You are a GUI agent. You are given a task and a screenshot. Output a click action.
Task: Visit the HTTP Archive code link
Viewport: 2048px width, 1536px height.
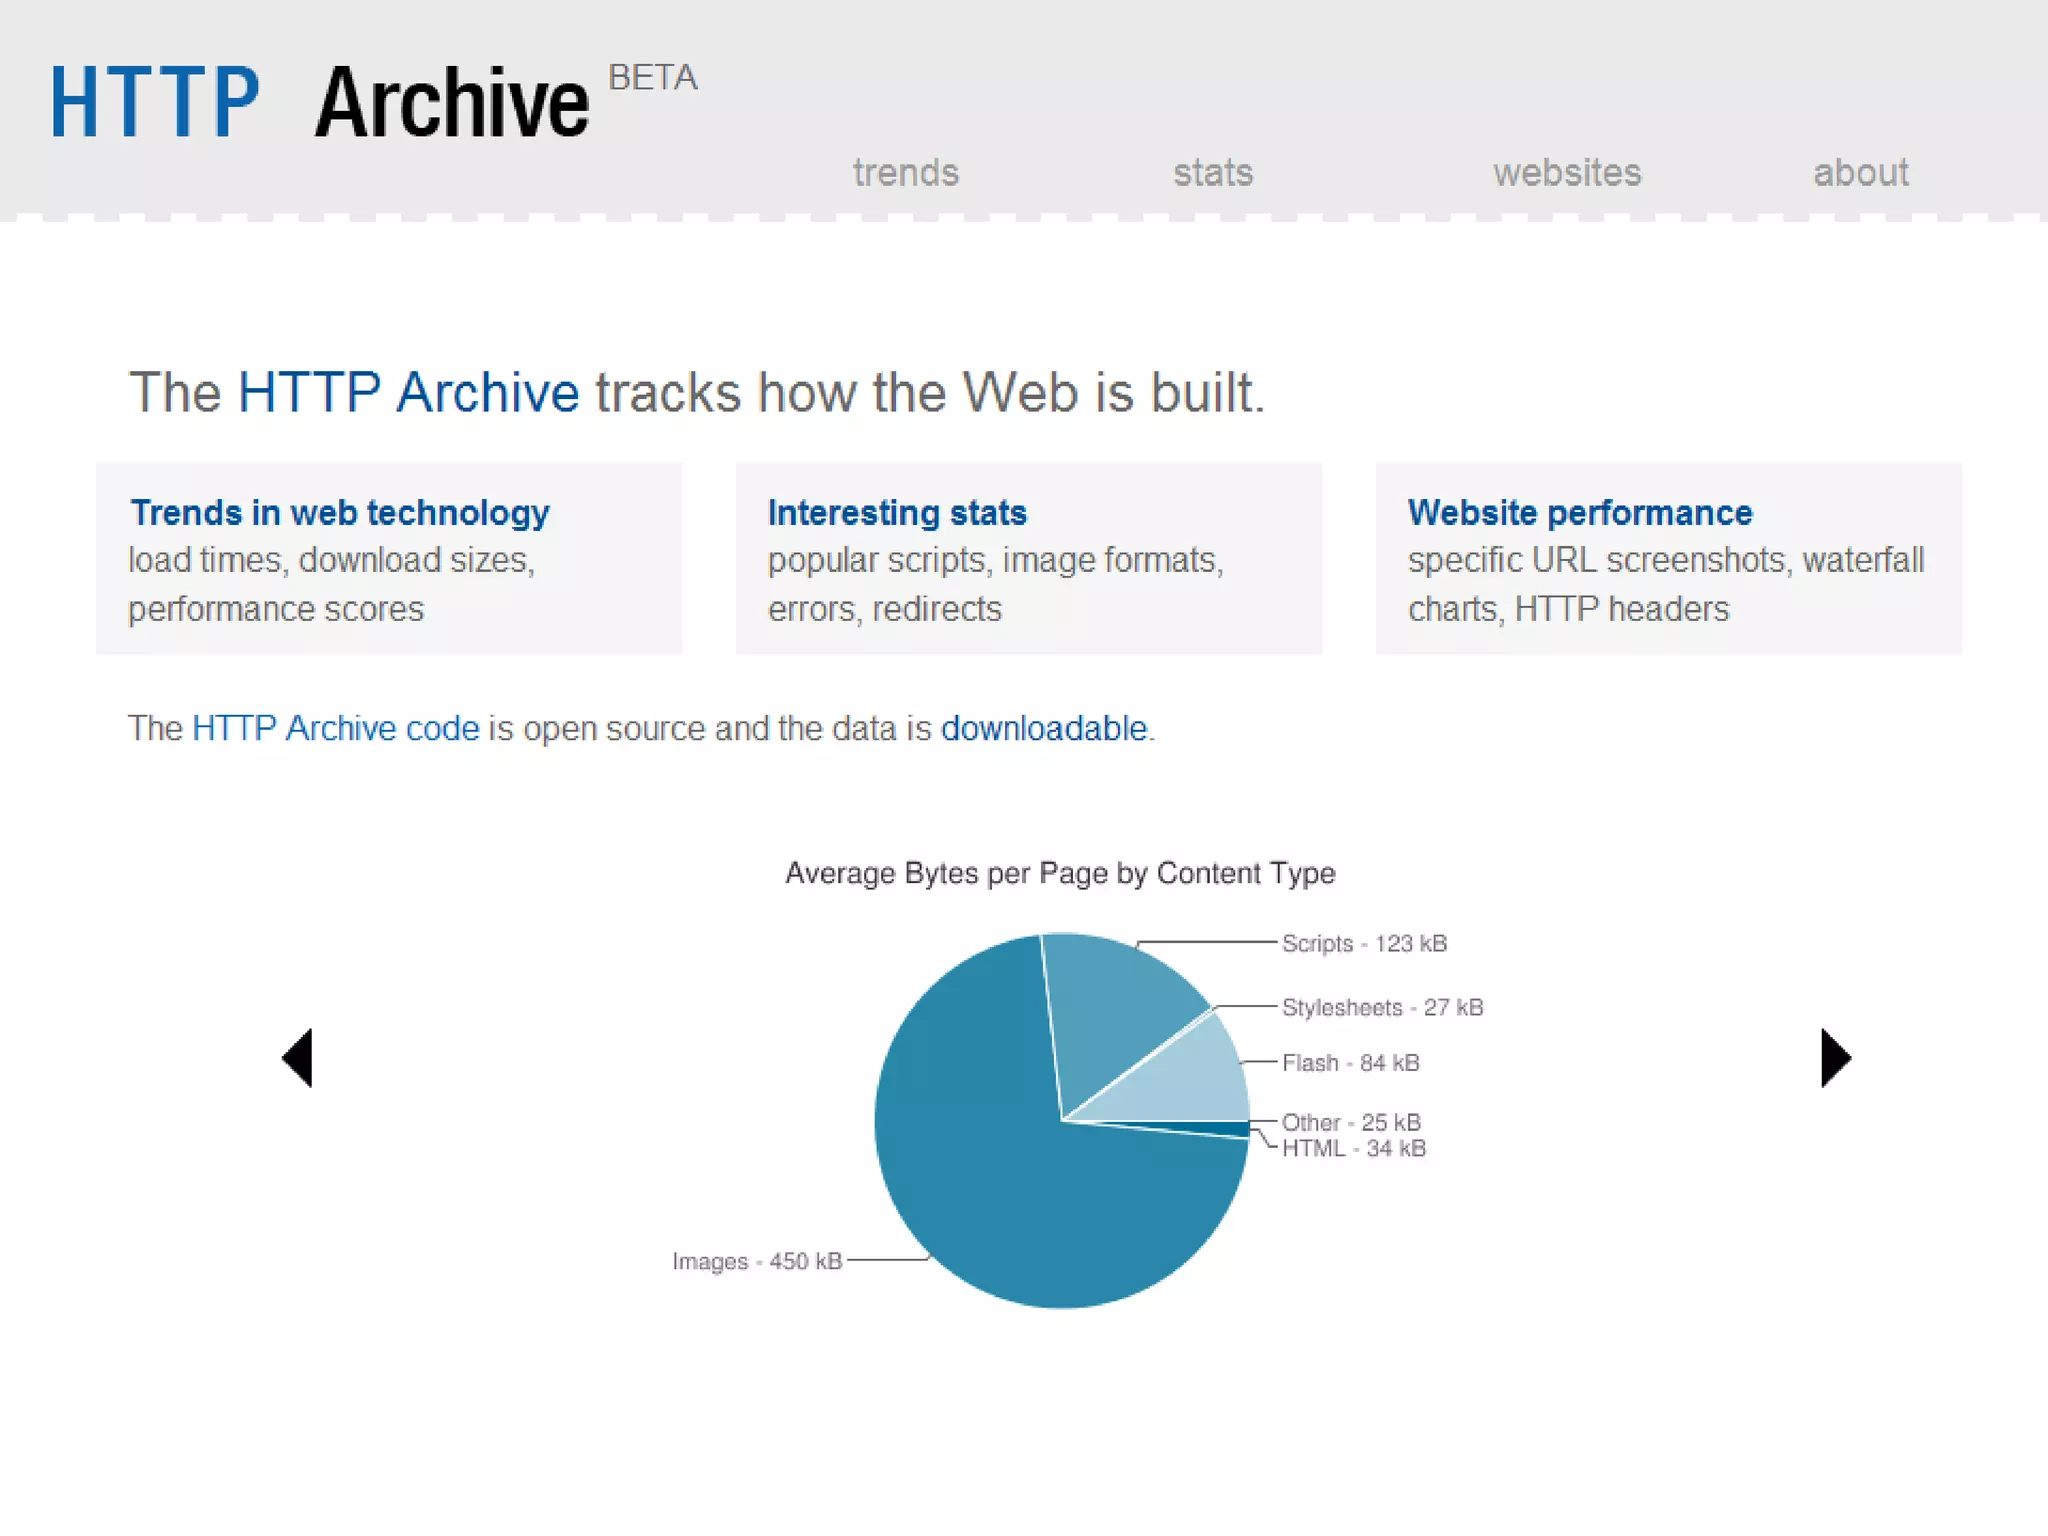[x=336, y=728]
